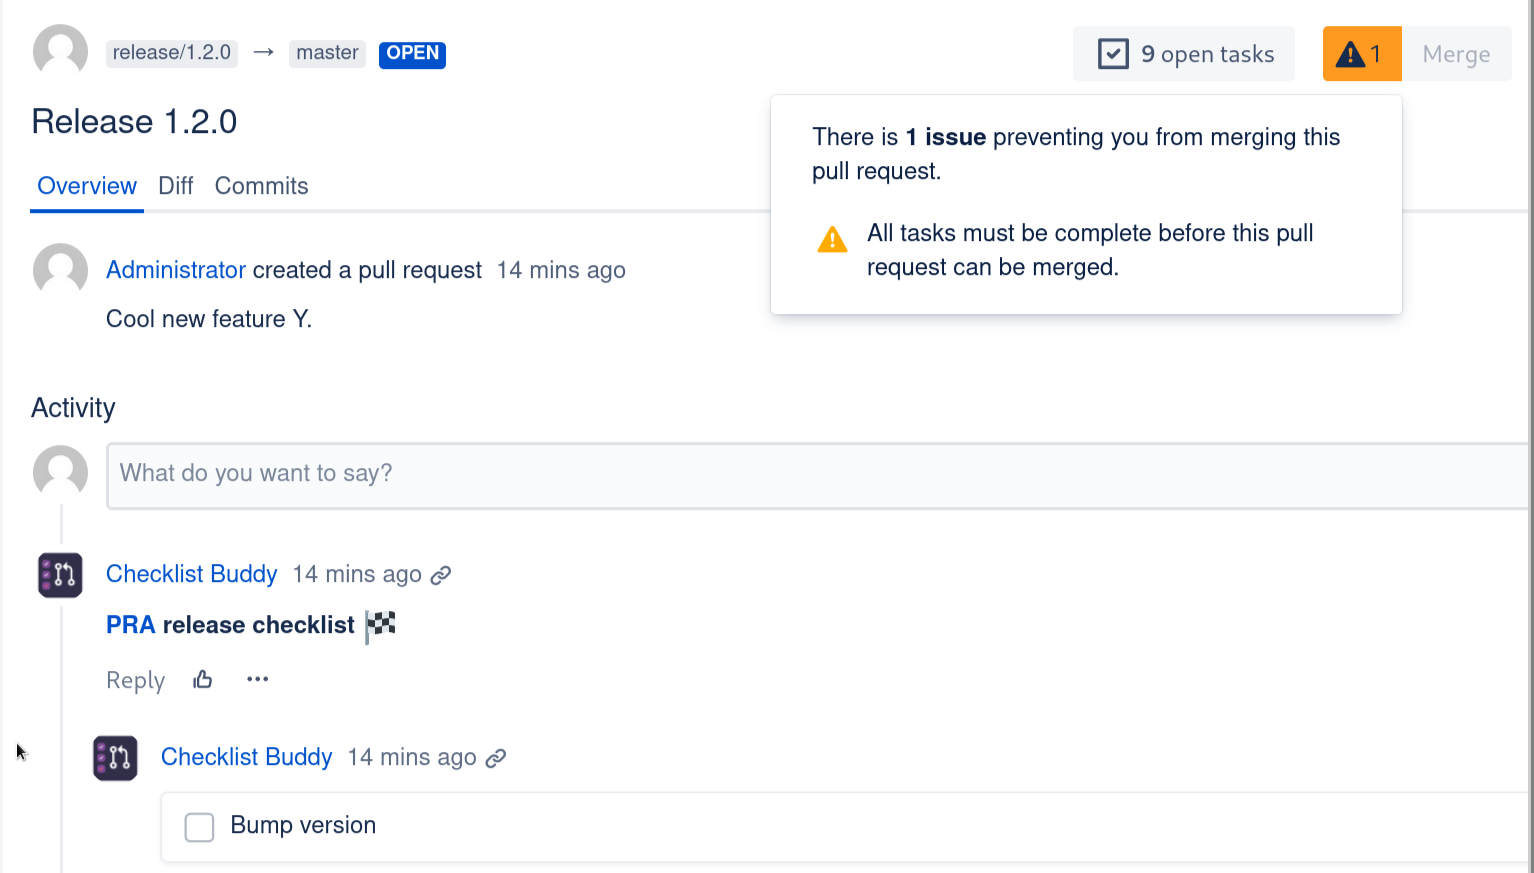Open more actions ellipsis on checklist comment
The width and height of the screenshot is (1534, 873).
[x=257, y=680]
